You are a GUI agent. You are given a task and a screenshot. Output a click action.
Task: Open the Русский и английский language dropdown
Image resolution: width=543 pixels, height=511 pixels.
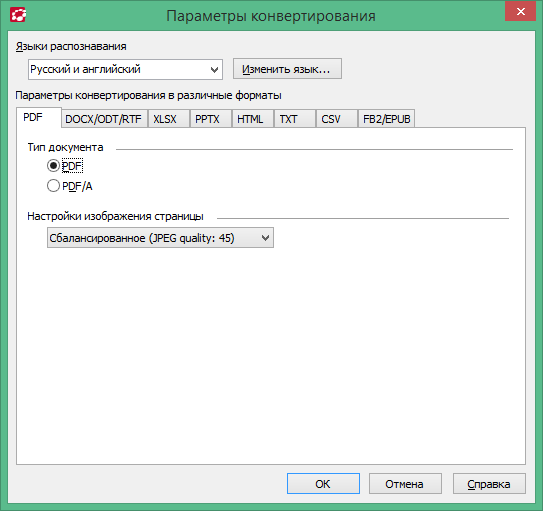click(x=125, y=70)
